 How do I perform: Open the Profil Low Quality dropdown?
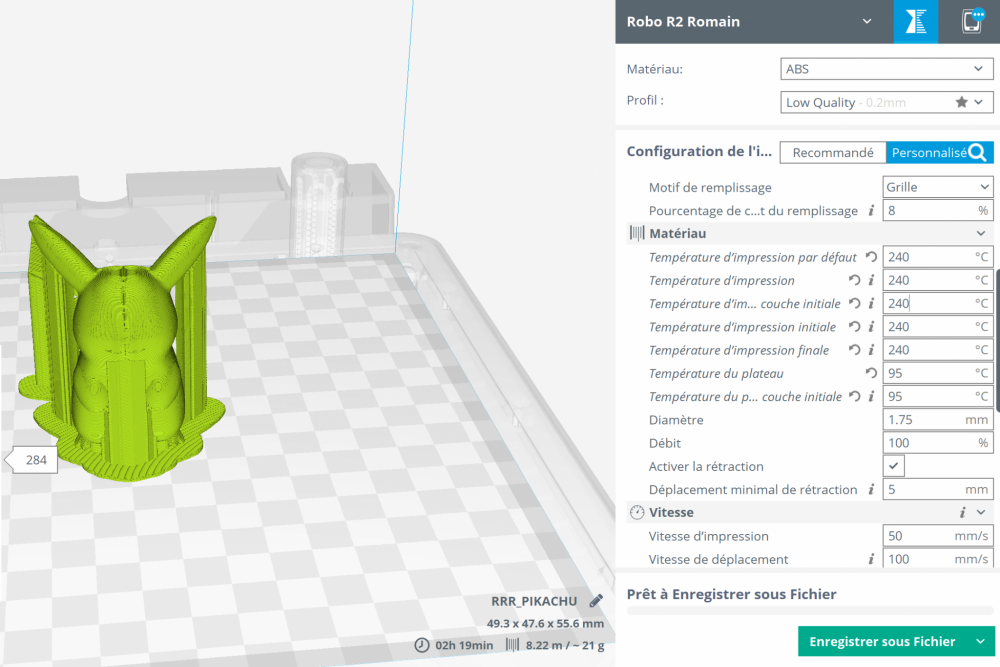click(x=886, y=102)
